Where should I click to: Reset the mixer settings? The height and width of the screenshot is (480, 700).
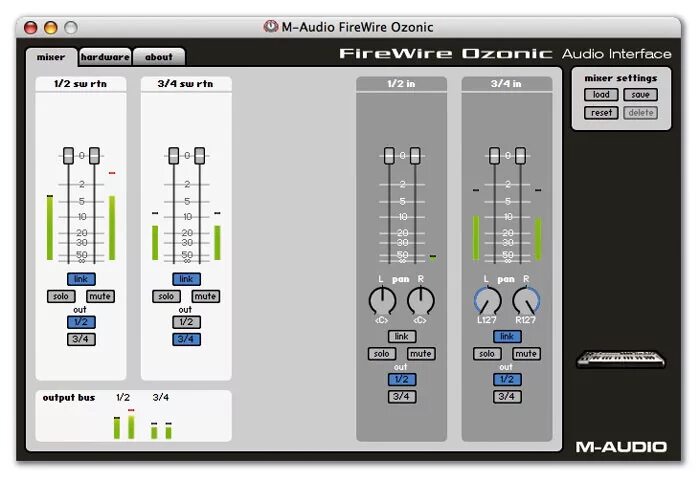[601, 113]
